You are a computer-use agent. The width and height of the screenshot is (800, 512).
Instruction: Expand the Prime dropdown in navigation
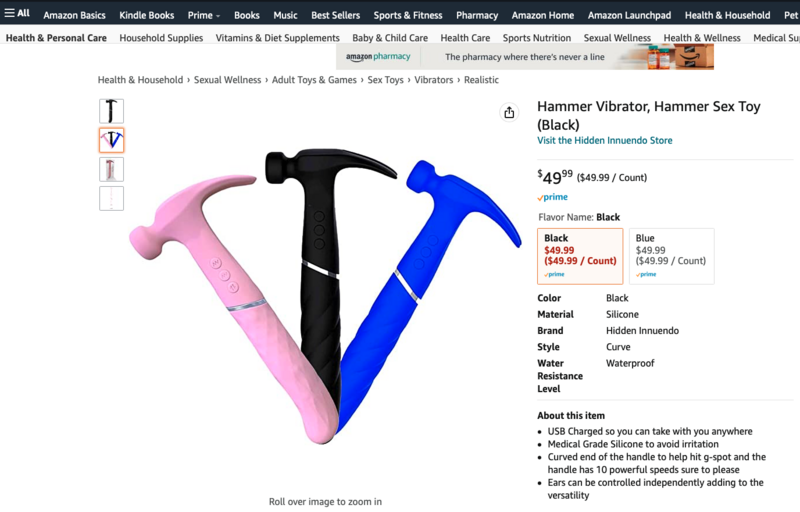(204, 15)
